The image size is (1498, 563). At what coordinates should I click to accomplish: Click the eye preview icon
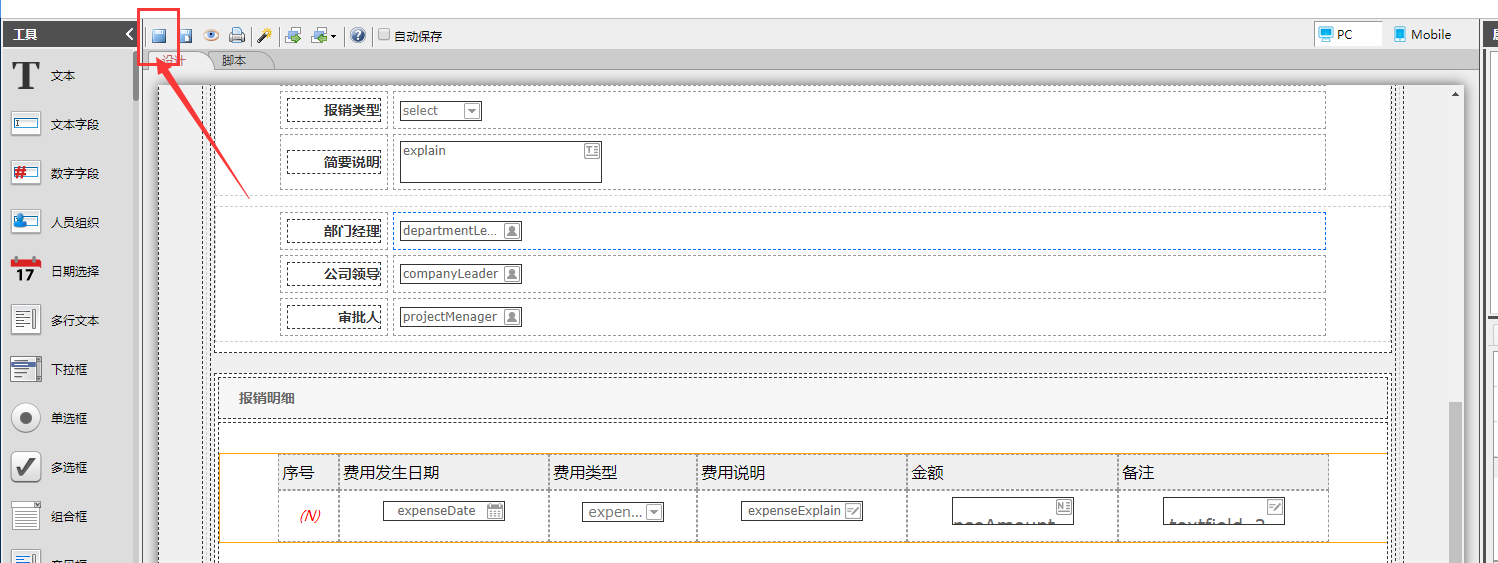tap(211, 36)
